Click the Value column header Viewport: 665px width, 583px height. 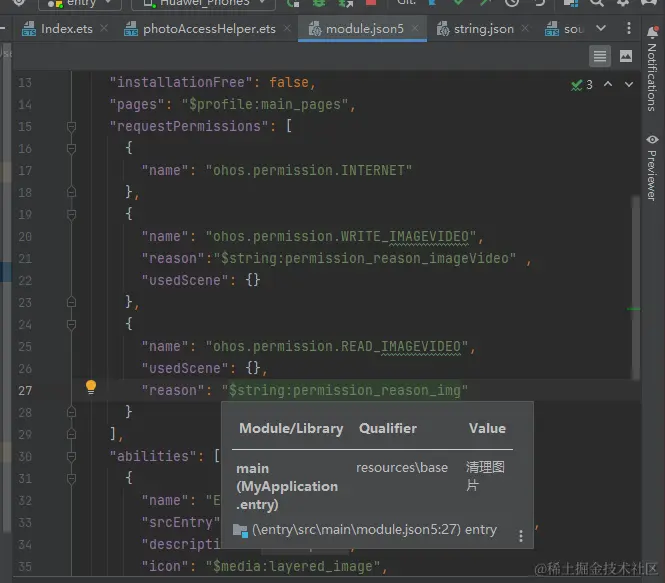click(487, 428)
